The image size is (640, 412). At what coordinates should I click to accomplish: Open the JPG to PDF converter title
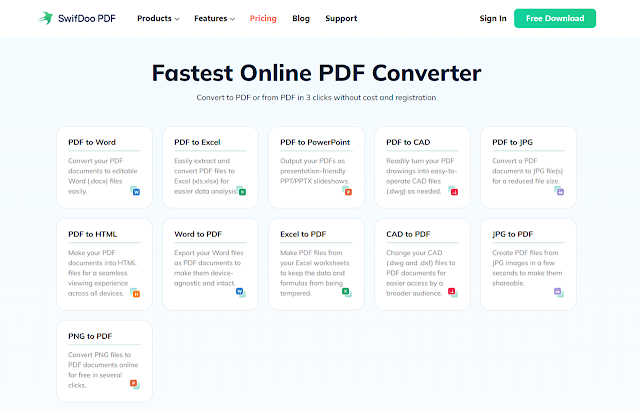(512, 234)
